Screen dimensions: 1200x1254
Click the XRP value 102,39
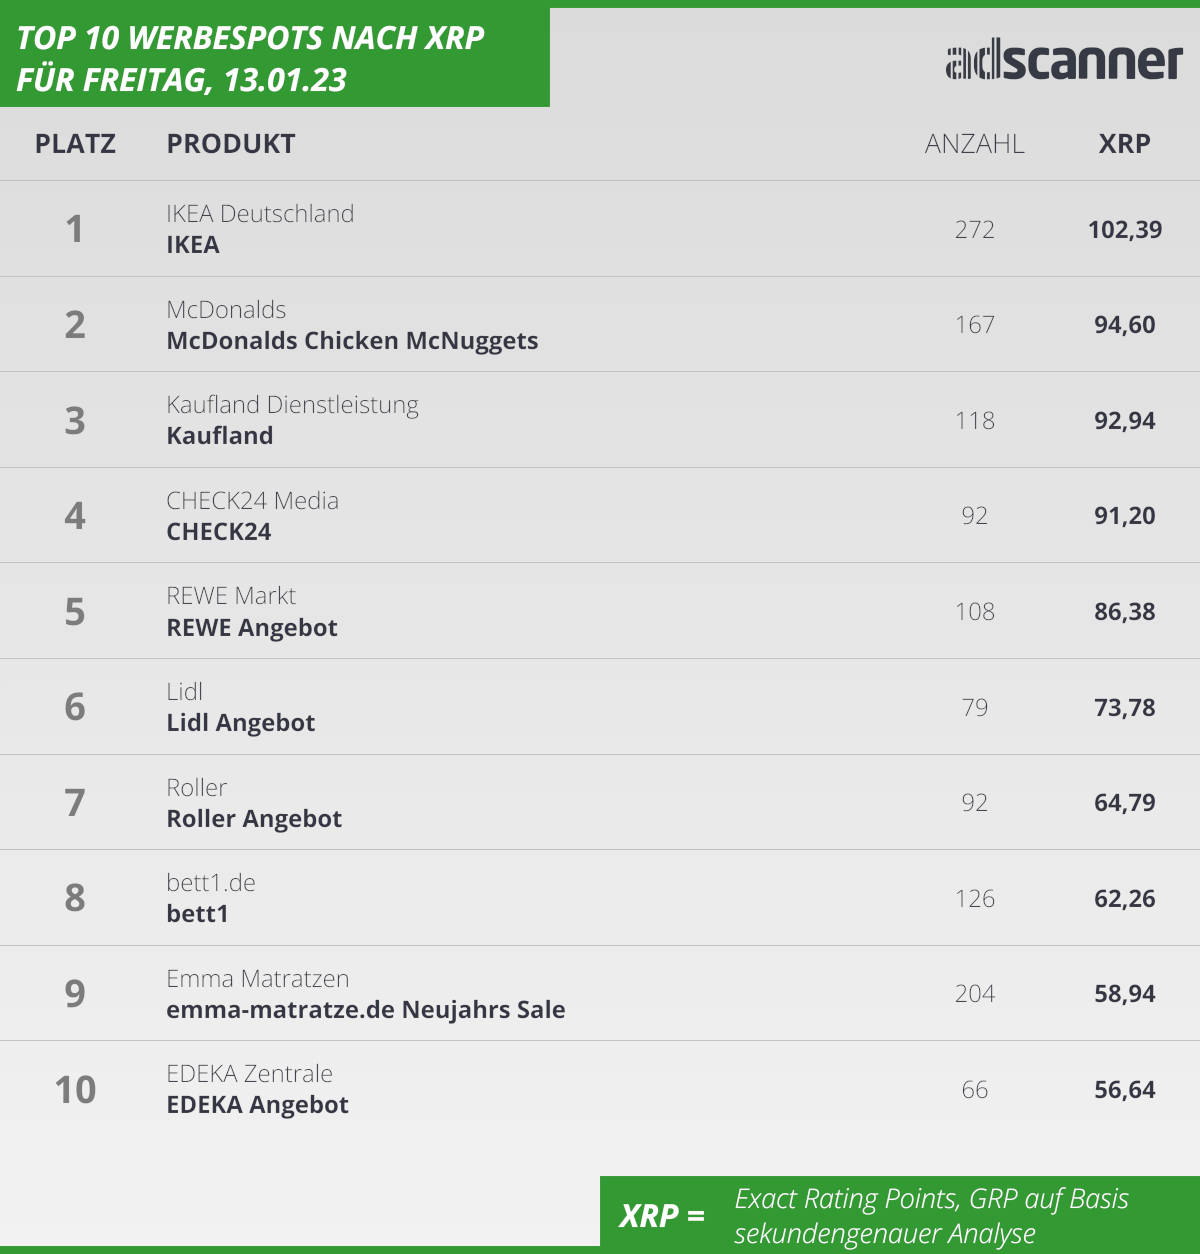point(1125,230)
